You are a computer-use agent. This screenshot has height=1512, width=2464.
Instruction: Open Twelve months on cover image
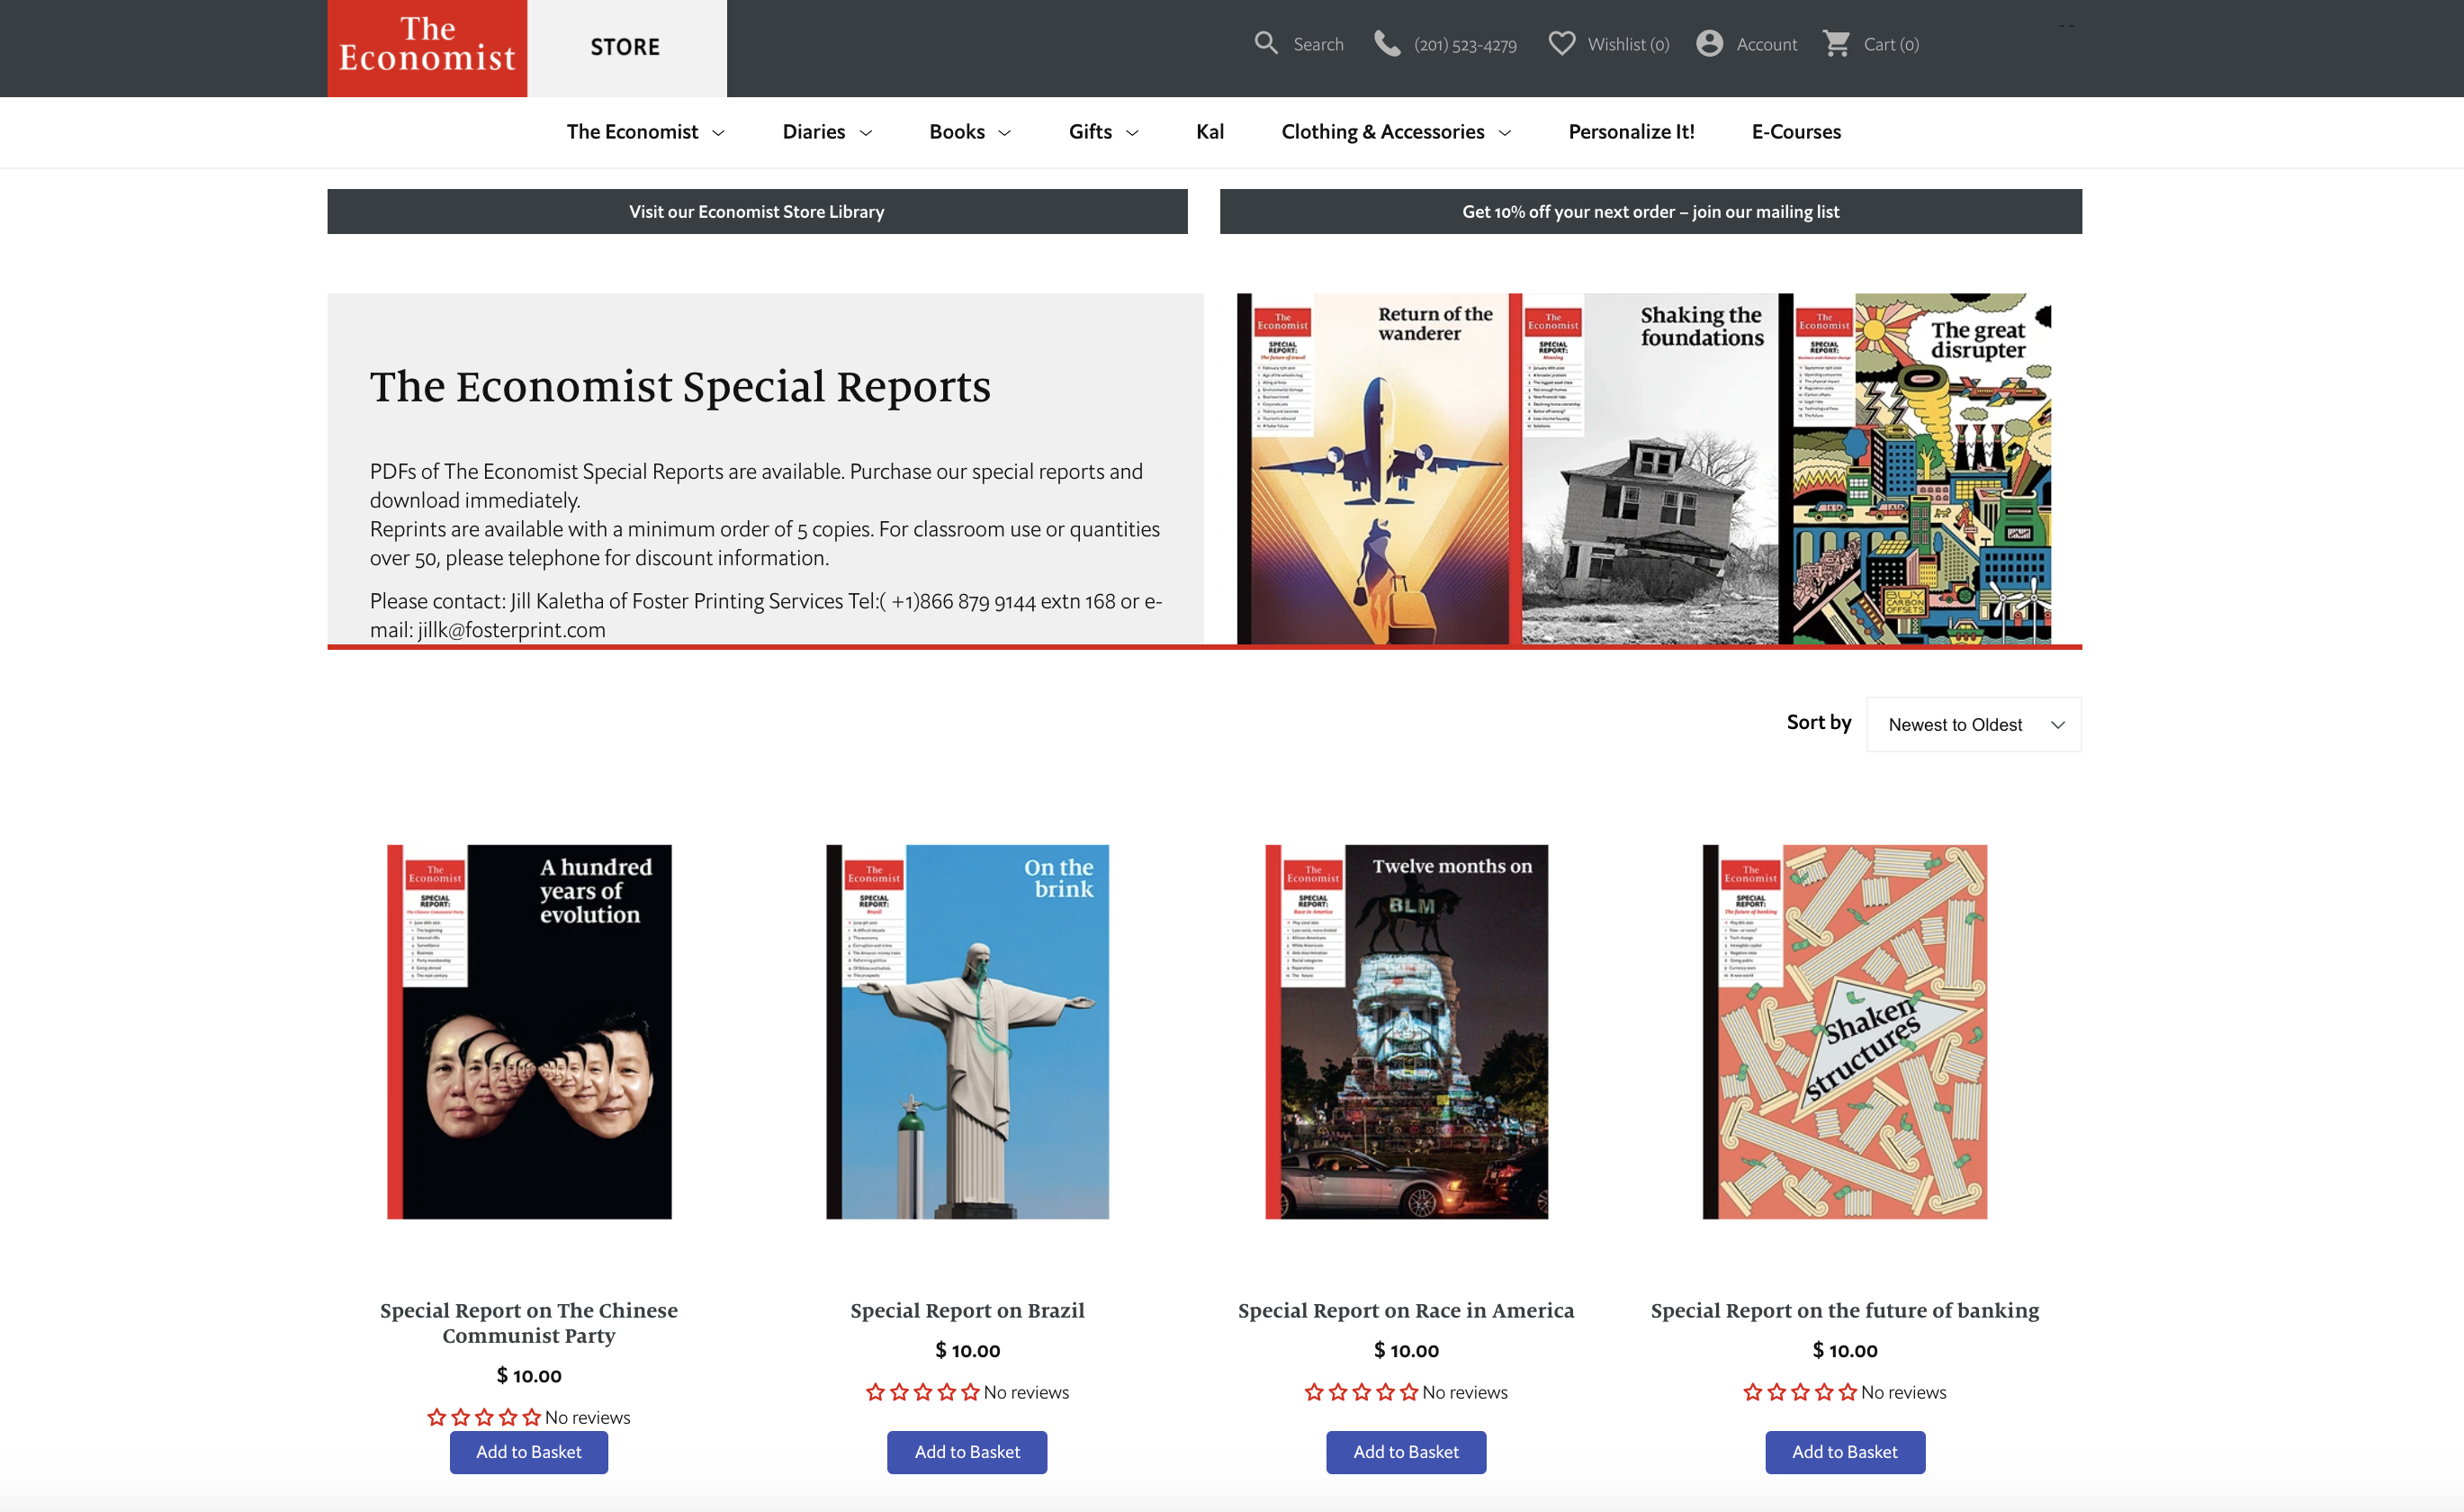(x=1406, y=1031)
